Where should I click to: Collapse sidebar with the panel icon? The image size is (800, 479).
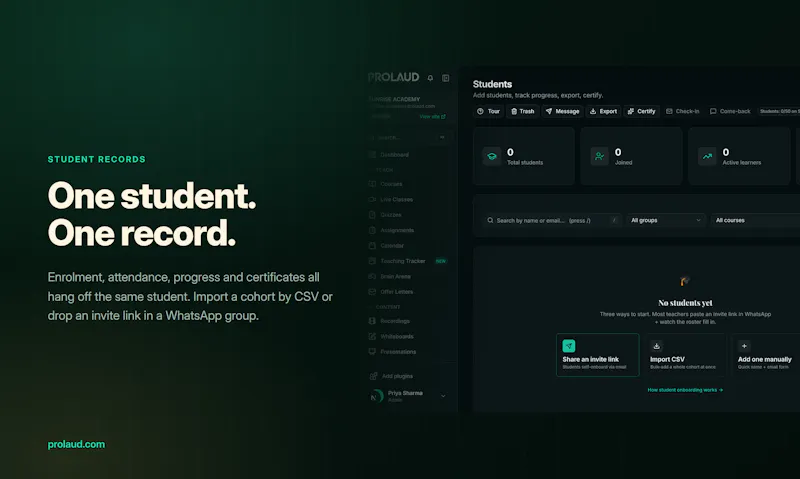click(x=445, y=78)
